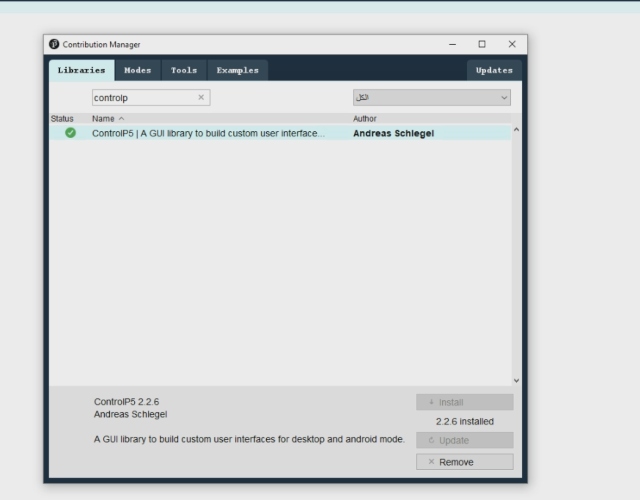Click author Andreas Schlegel in the list row
The image size is (640, 500).
pos(393,133)
